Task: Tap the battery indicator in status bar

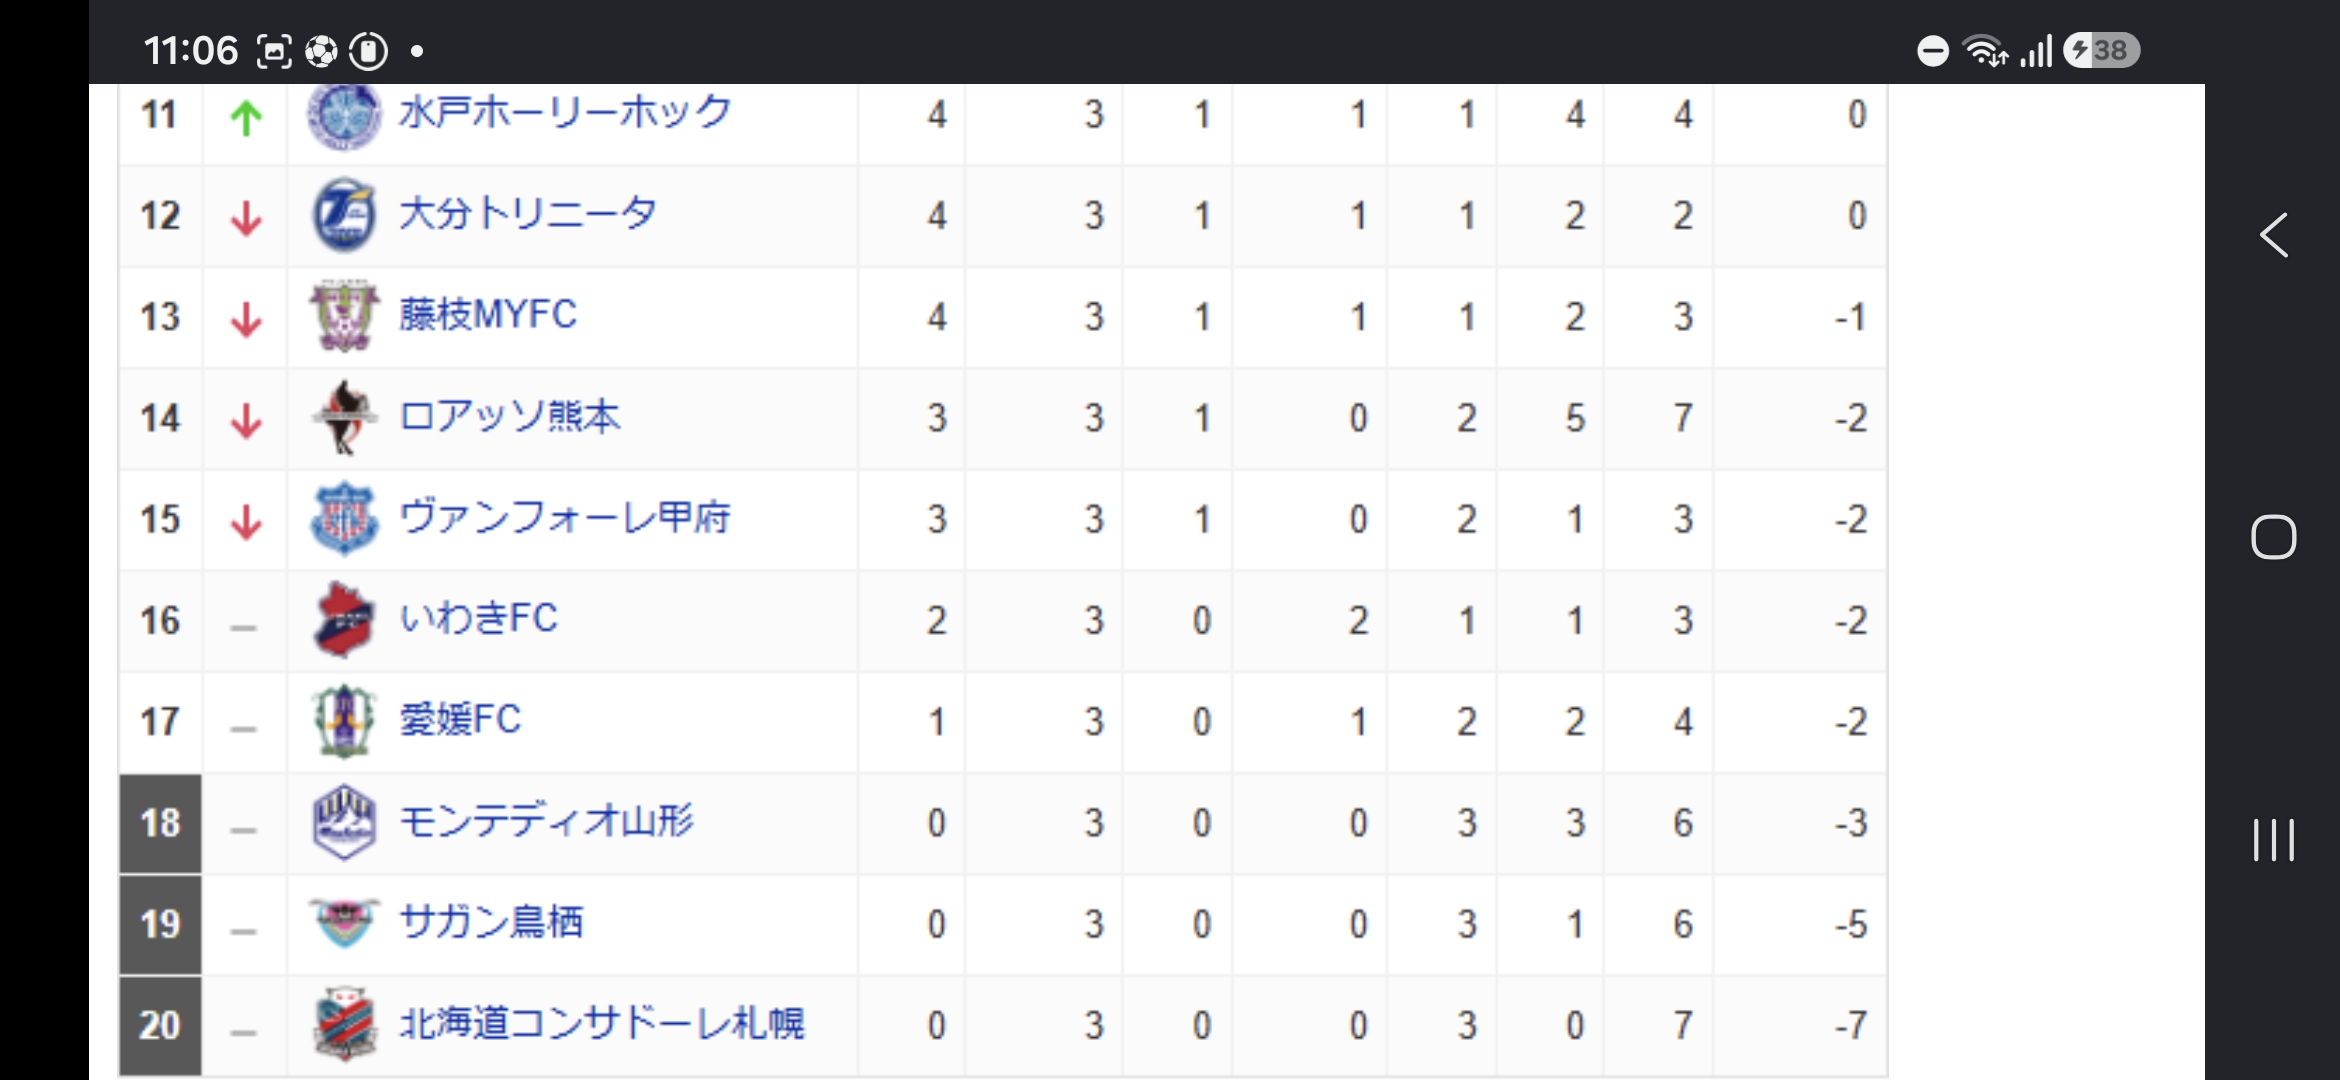Action: 2102,50
